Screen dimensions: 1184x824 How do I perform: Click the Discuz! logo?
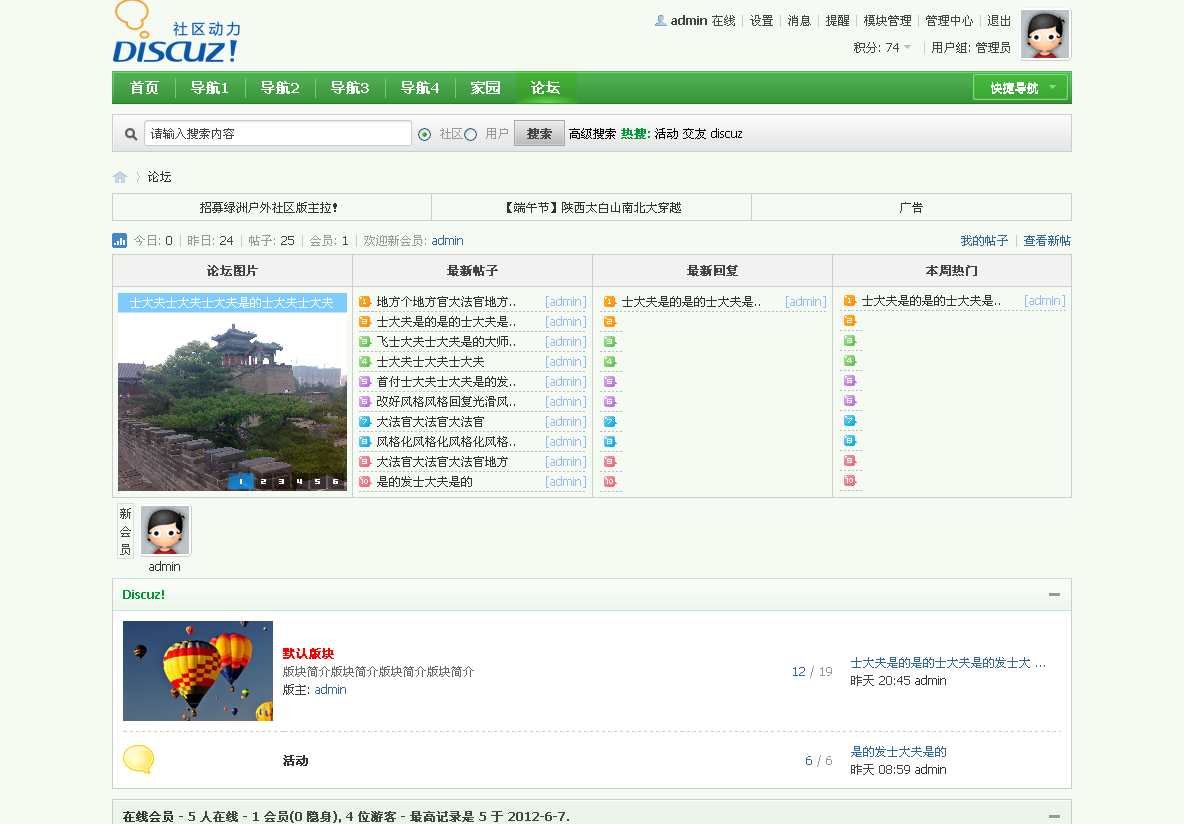[177, 32]
